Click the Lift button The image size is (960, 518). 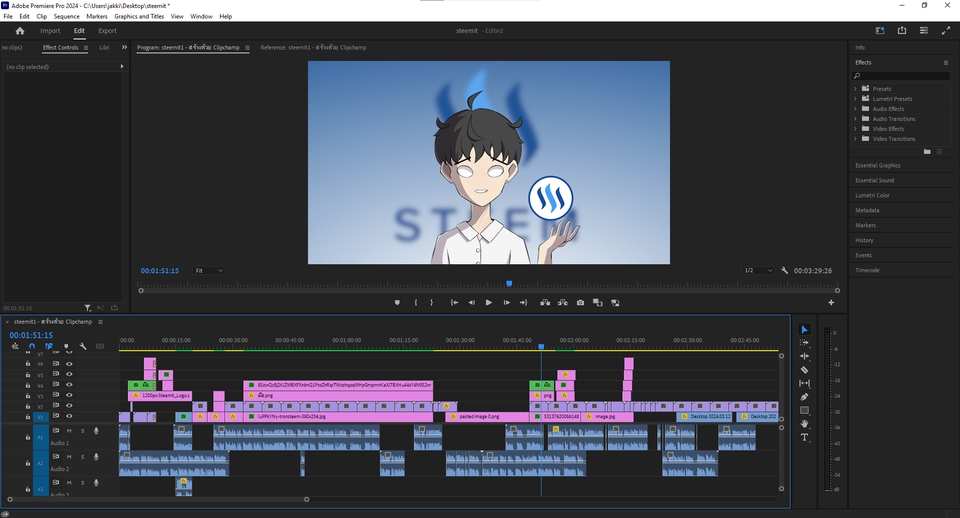545,302
